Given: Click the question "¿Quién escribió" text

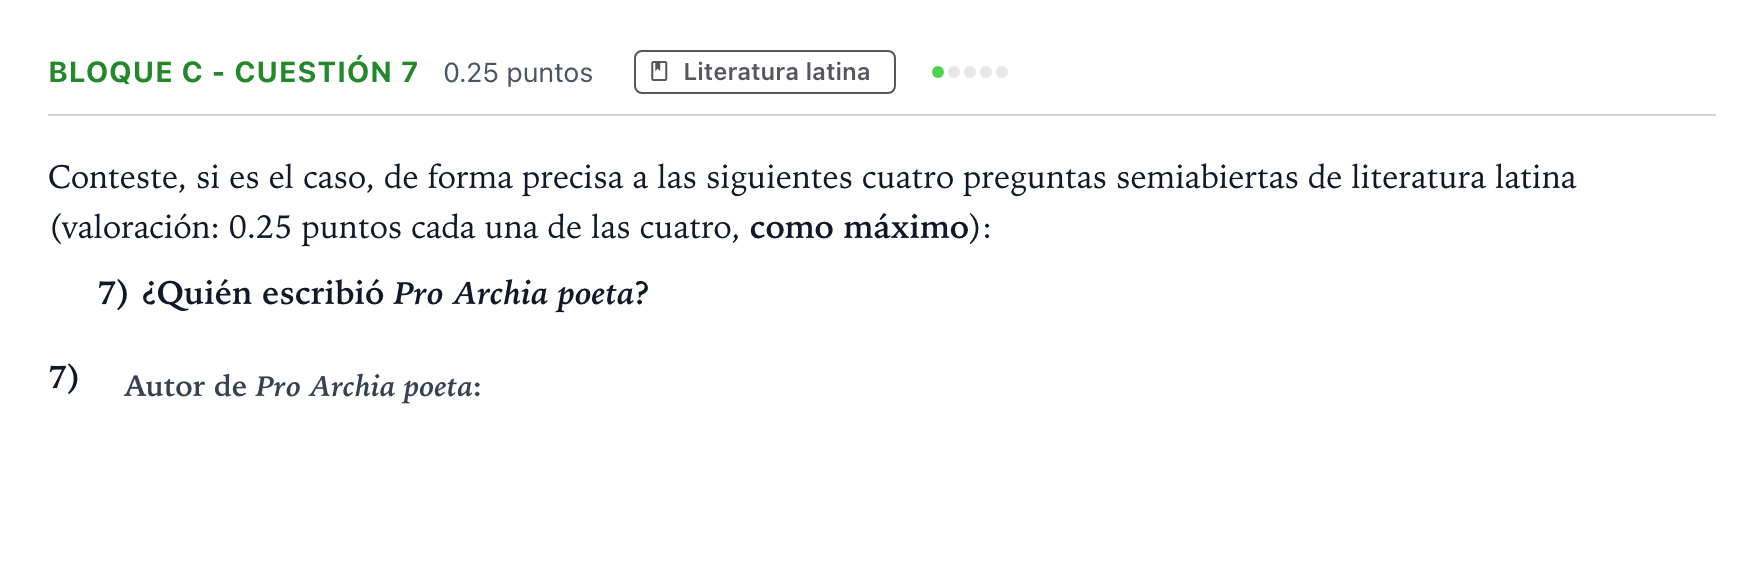Looking at the screenshot, I should click(262, 293).
